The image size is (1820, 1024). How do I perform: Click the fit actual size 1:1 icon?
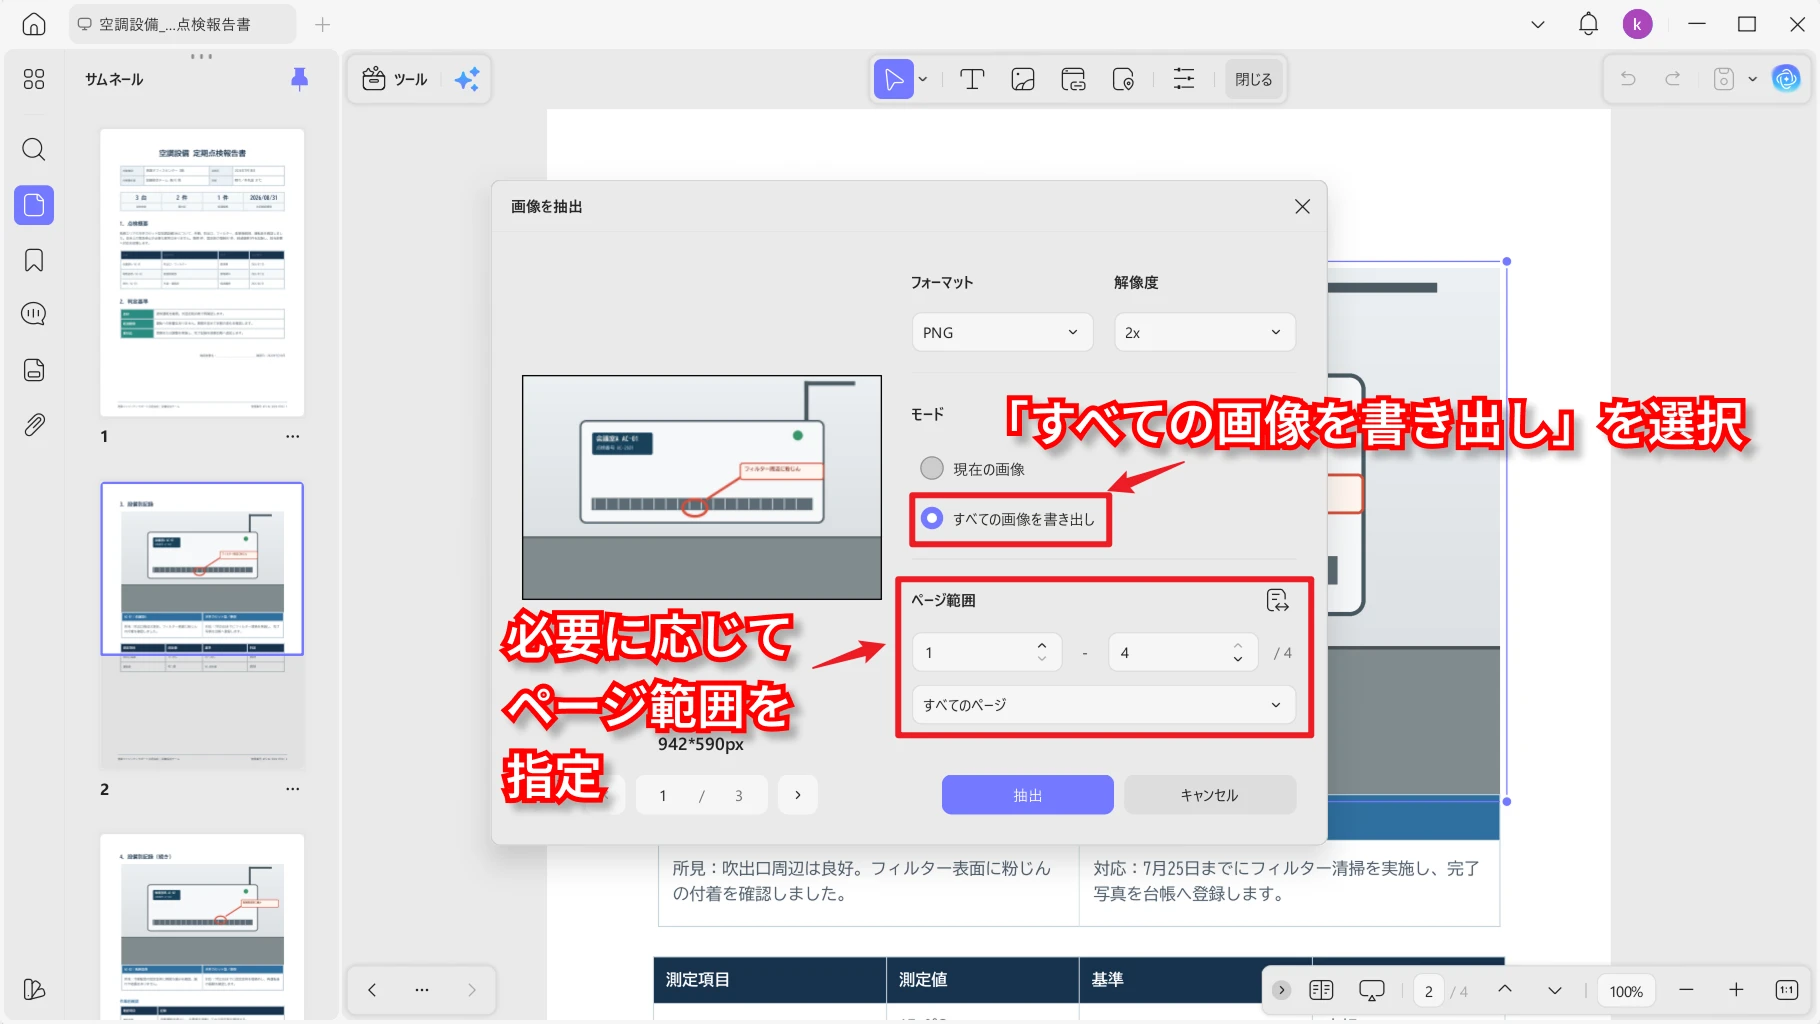1787,990
